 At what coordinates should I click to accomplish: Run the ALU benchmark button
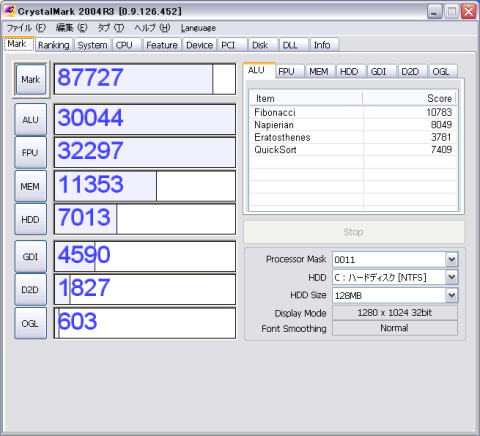click(x=30, y=119)
